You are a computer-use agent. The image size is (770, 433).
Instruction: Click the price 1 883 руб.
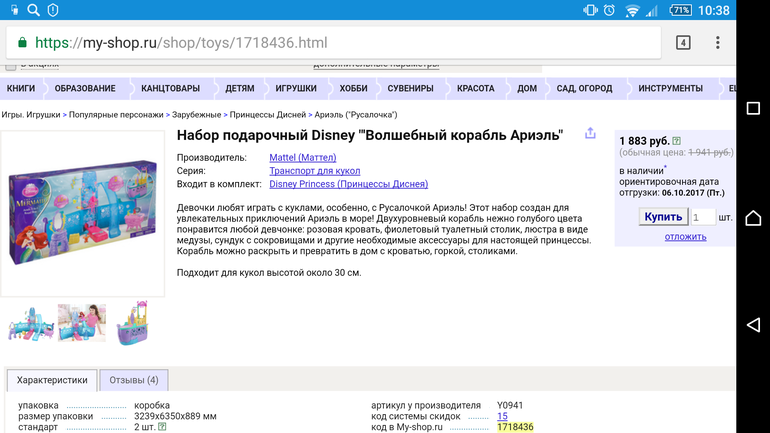click(644, 141)
